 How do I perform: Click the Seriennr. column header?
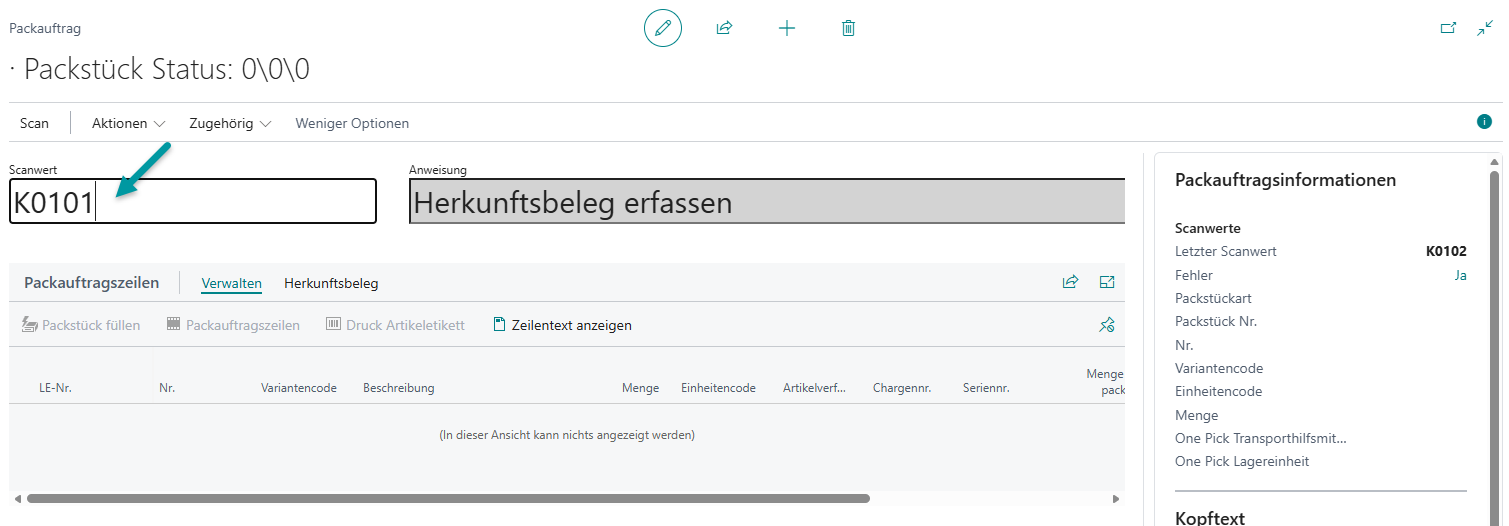pos(986,388)
